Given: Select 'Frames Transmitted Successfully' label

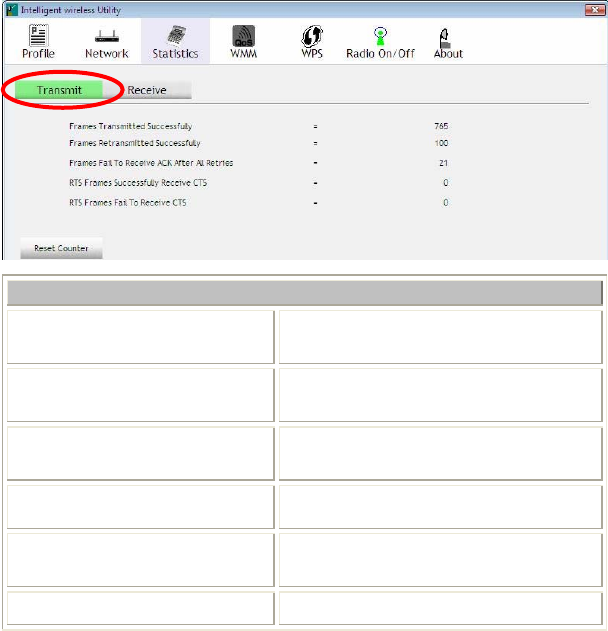Looking at the screenshot, I should pos(130,126).
